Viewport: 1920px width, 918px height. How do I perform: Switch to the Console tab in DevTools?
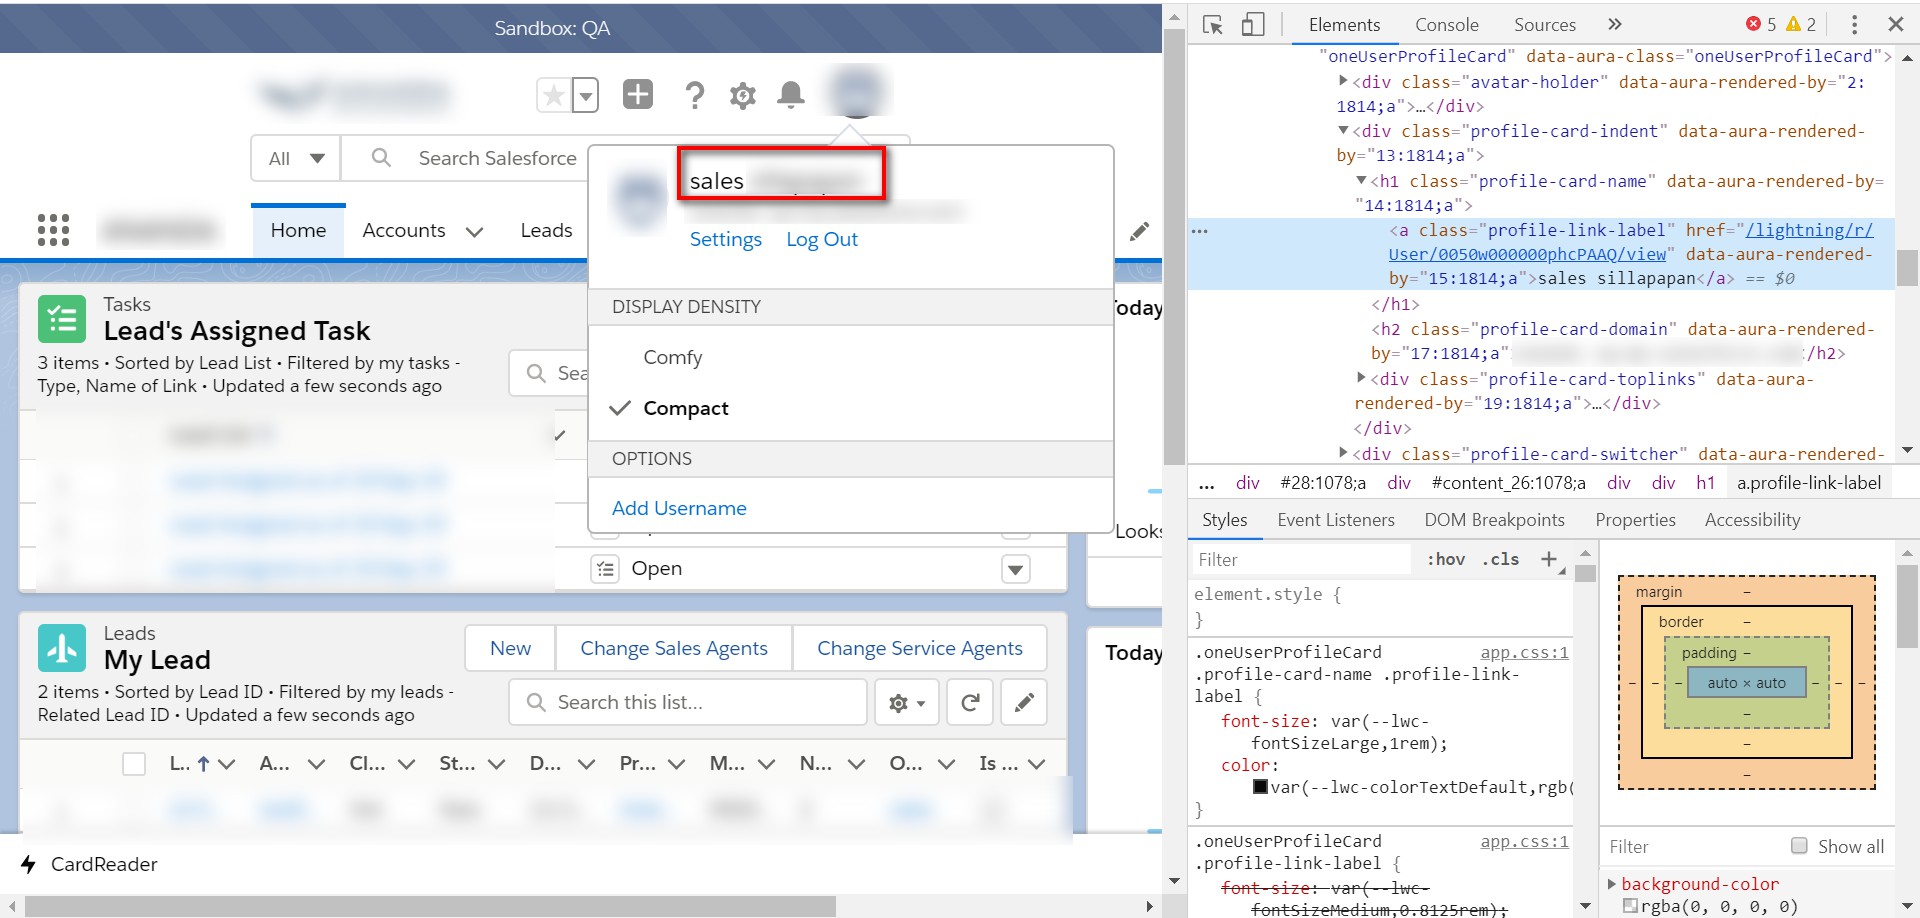coord(1446,24)
